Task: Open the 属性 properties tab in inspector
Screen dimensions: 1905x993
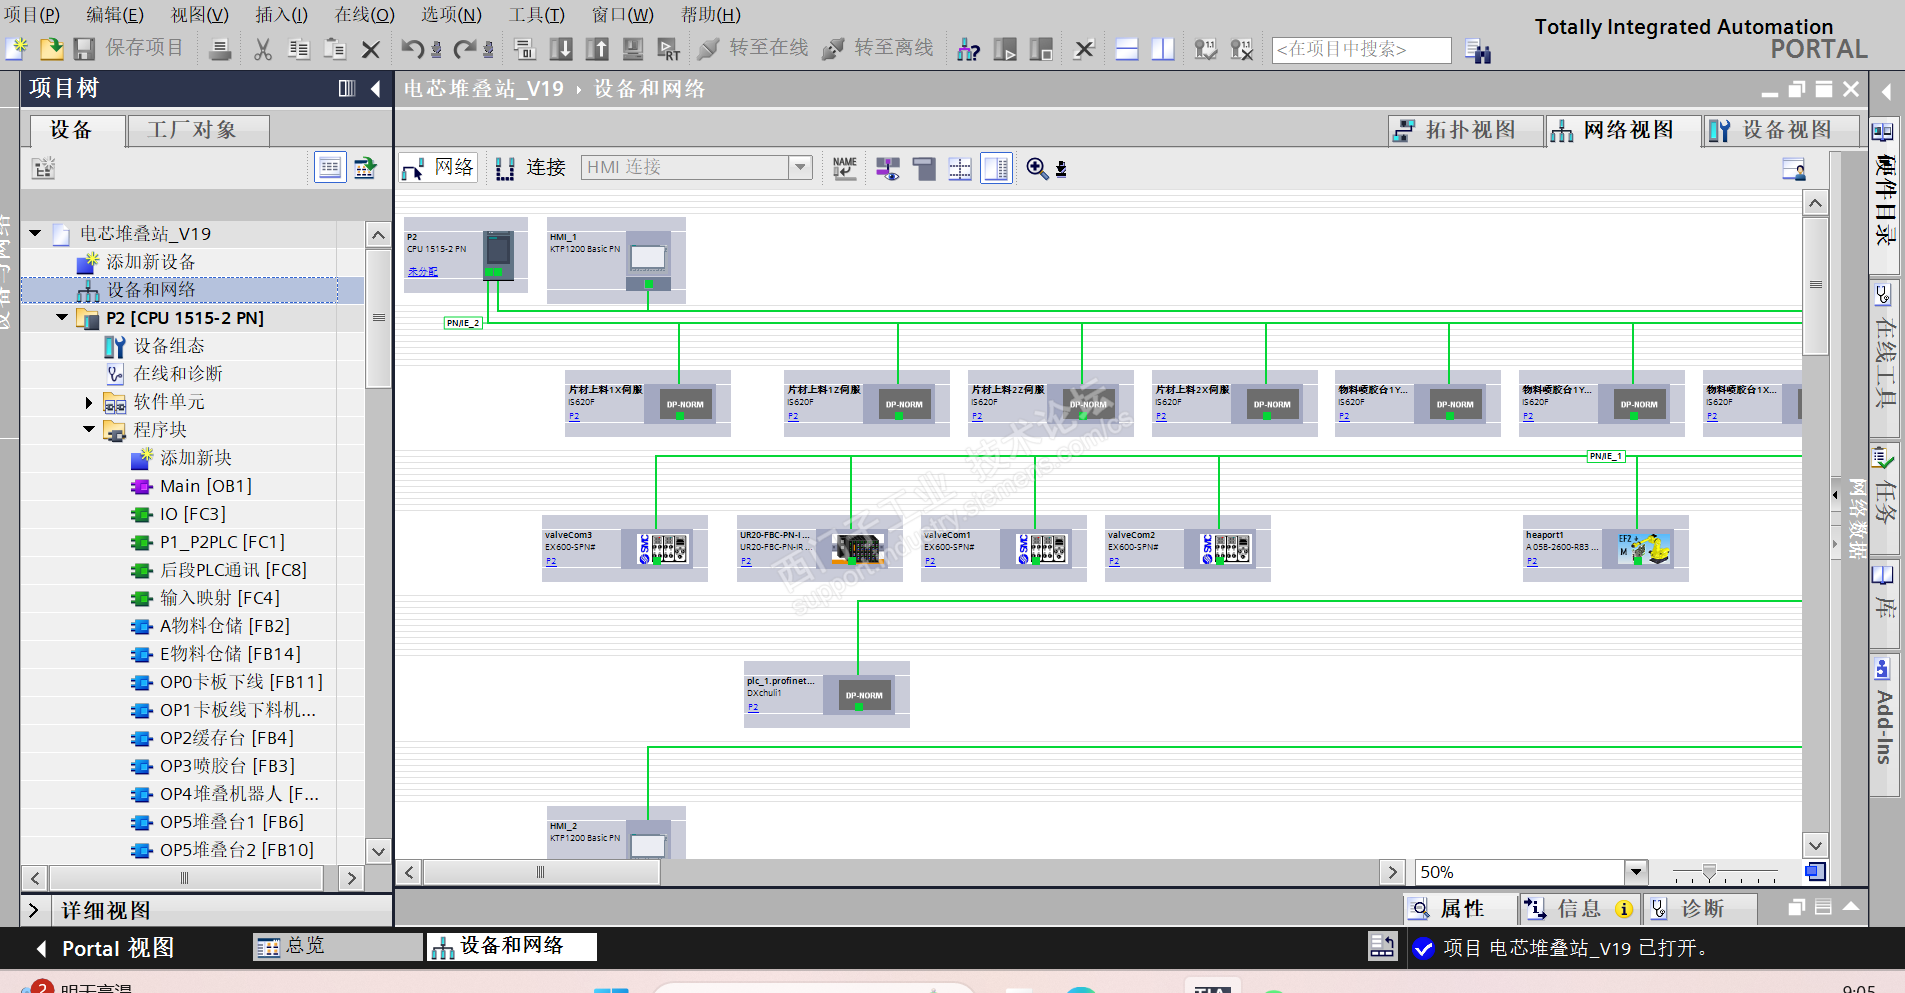Action: (1460, 909)
